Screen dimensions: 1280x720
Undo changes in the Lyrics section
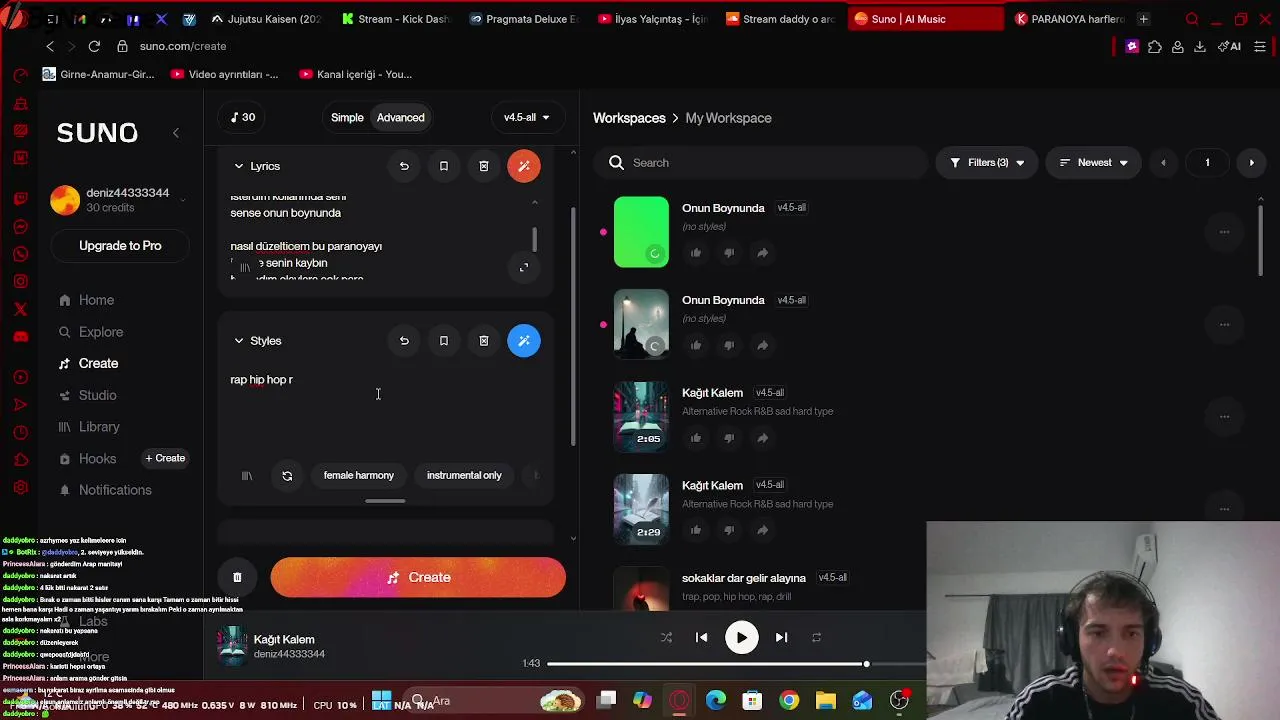pyautogui.click(x=404, y=166)
